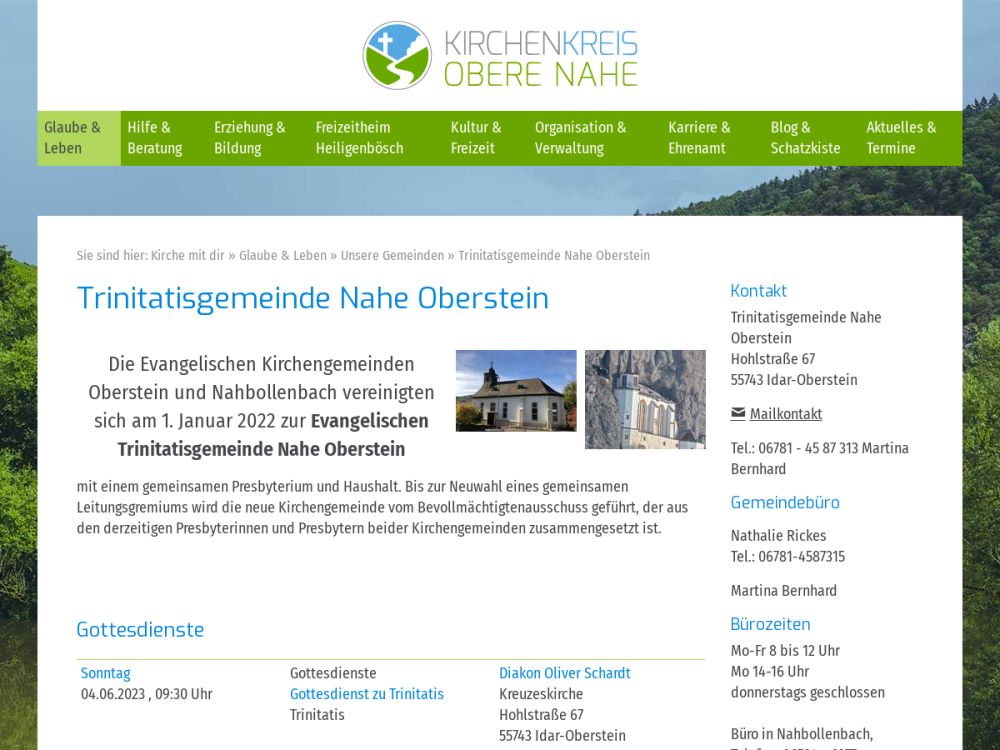Open the Hilfe & Beratung menu

tap(155, 138)
